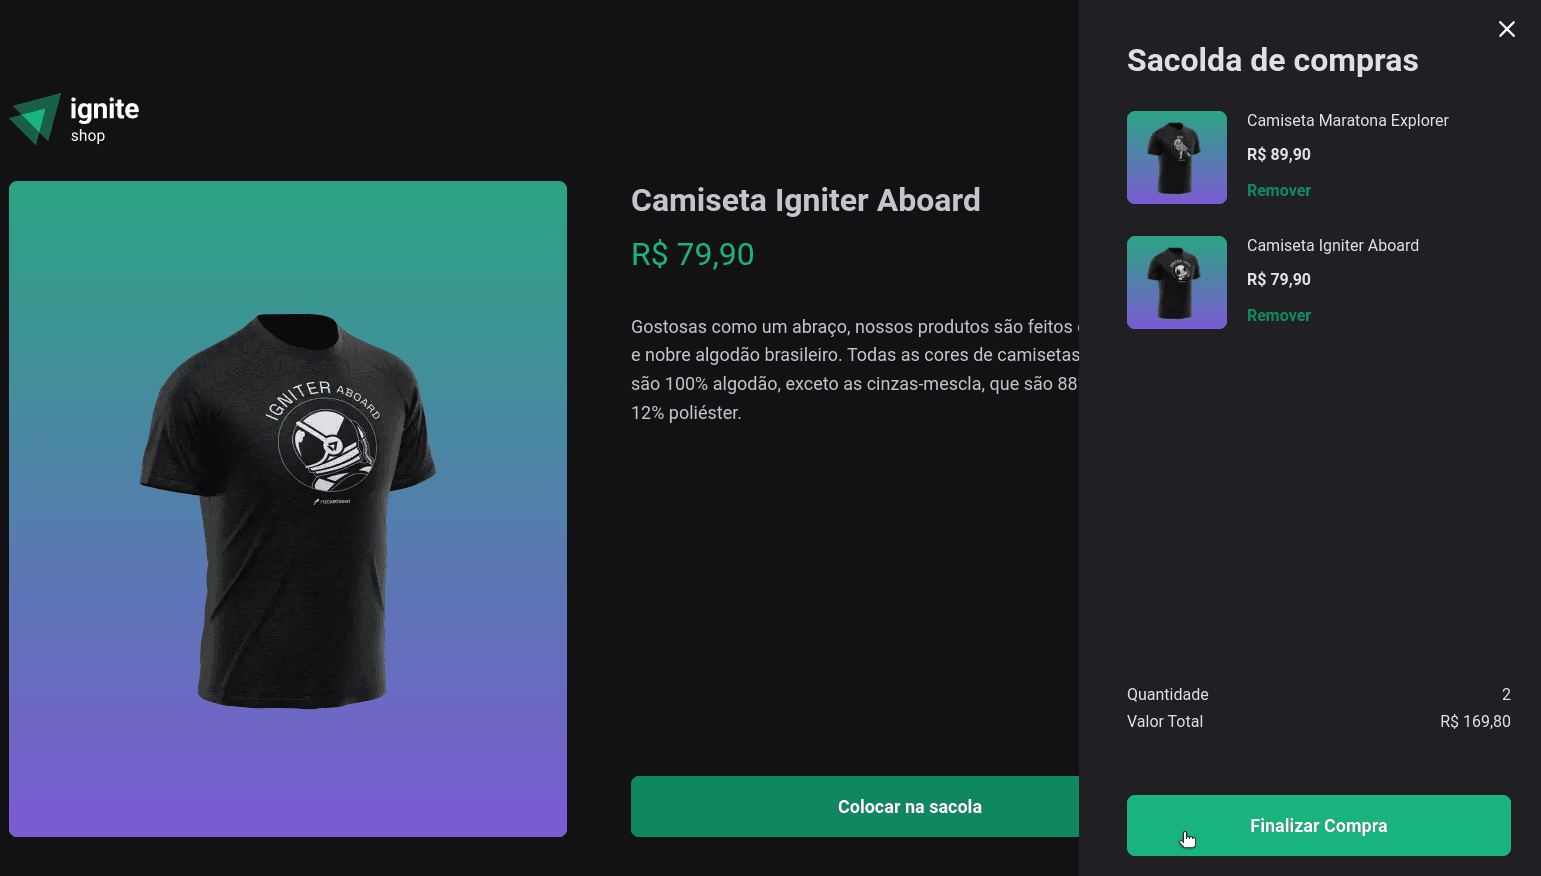Remove Camiseta Igniter Aboard from bag
The height and width of the screenshot is (876, 1541).
pos(1278,315)
